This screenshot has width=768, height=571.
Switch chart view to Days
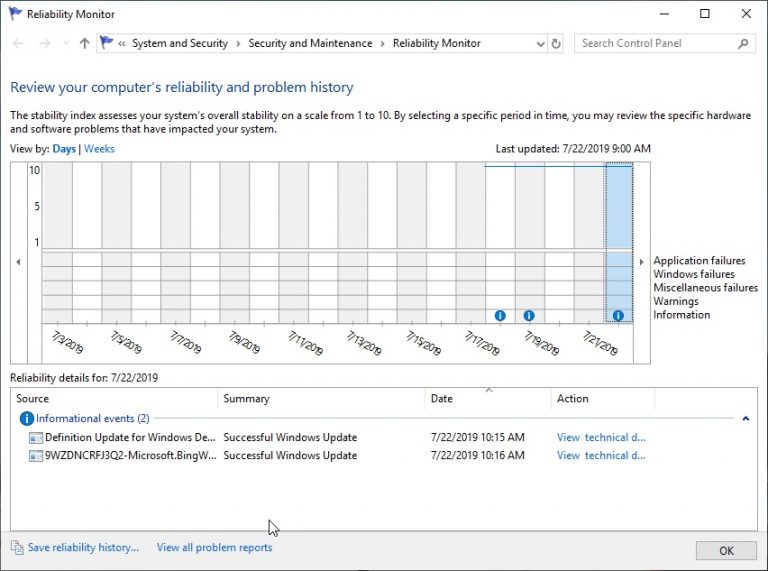64,148
